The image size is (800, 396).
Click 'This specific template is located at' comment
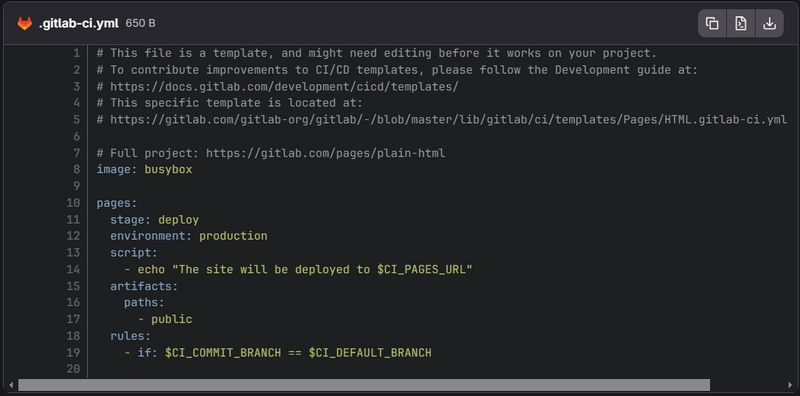(230, 103)
